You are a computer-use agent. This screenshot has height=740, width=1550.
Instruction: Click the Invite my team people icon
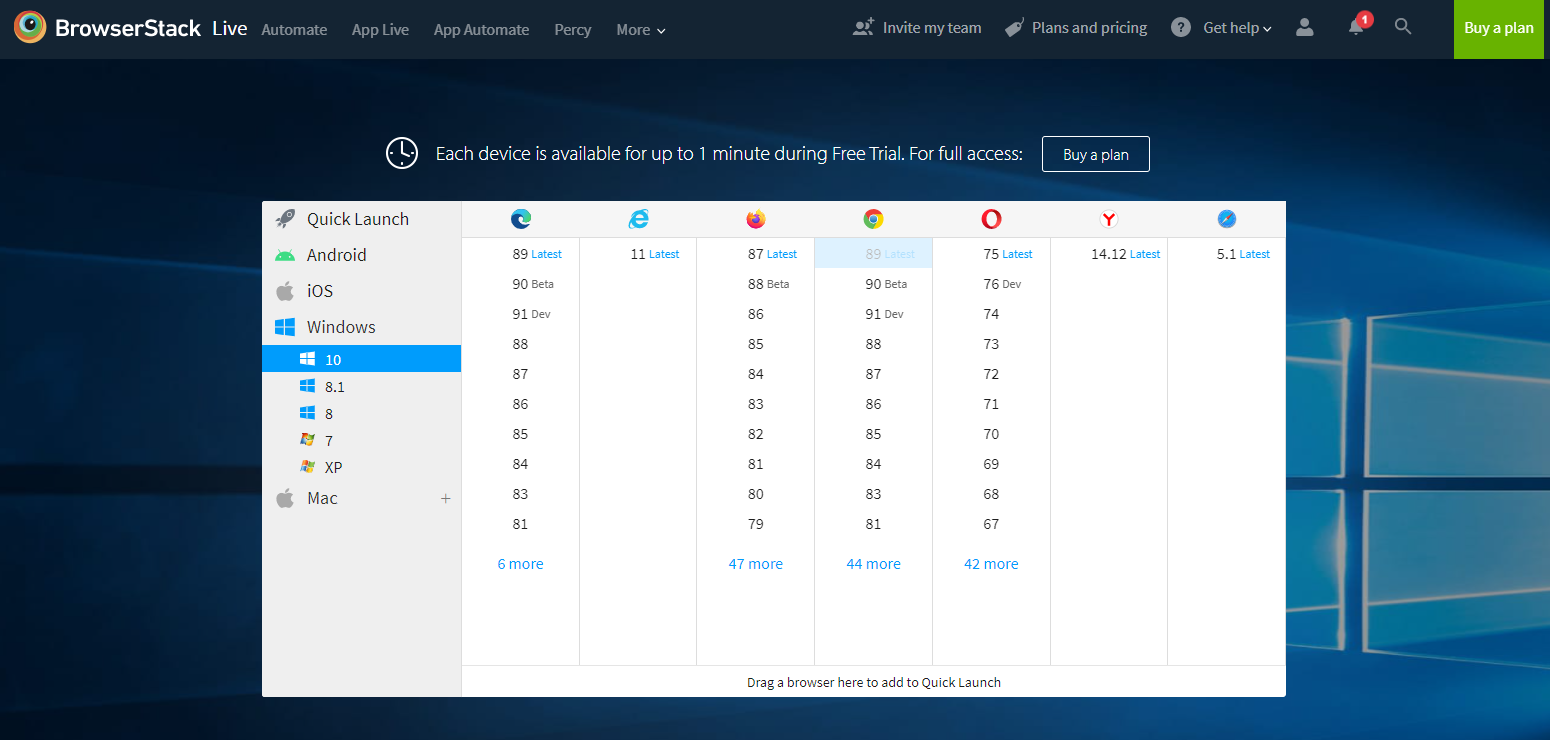(x=863, y=28)
